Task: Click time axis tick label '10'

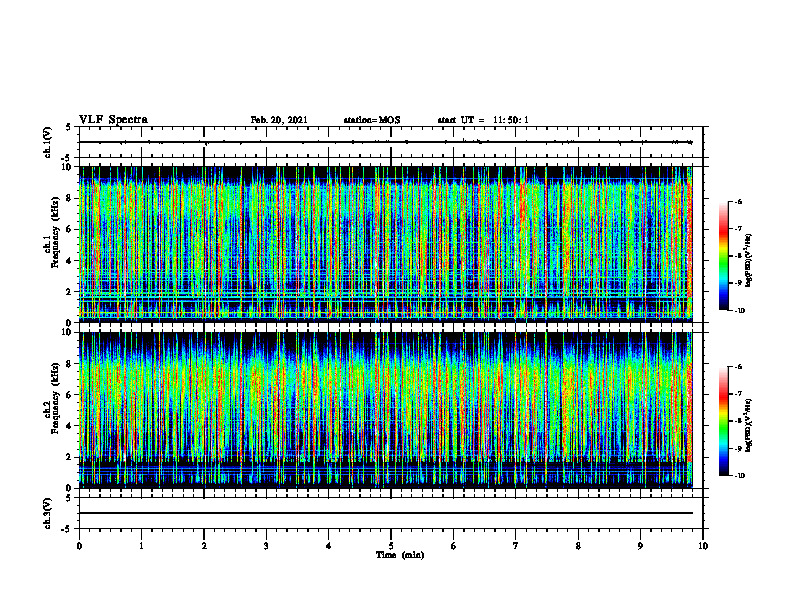Action: (703, 546)
